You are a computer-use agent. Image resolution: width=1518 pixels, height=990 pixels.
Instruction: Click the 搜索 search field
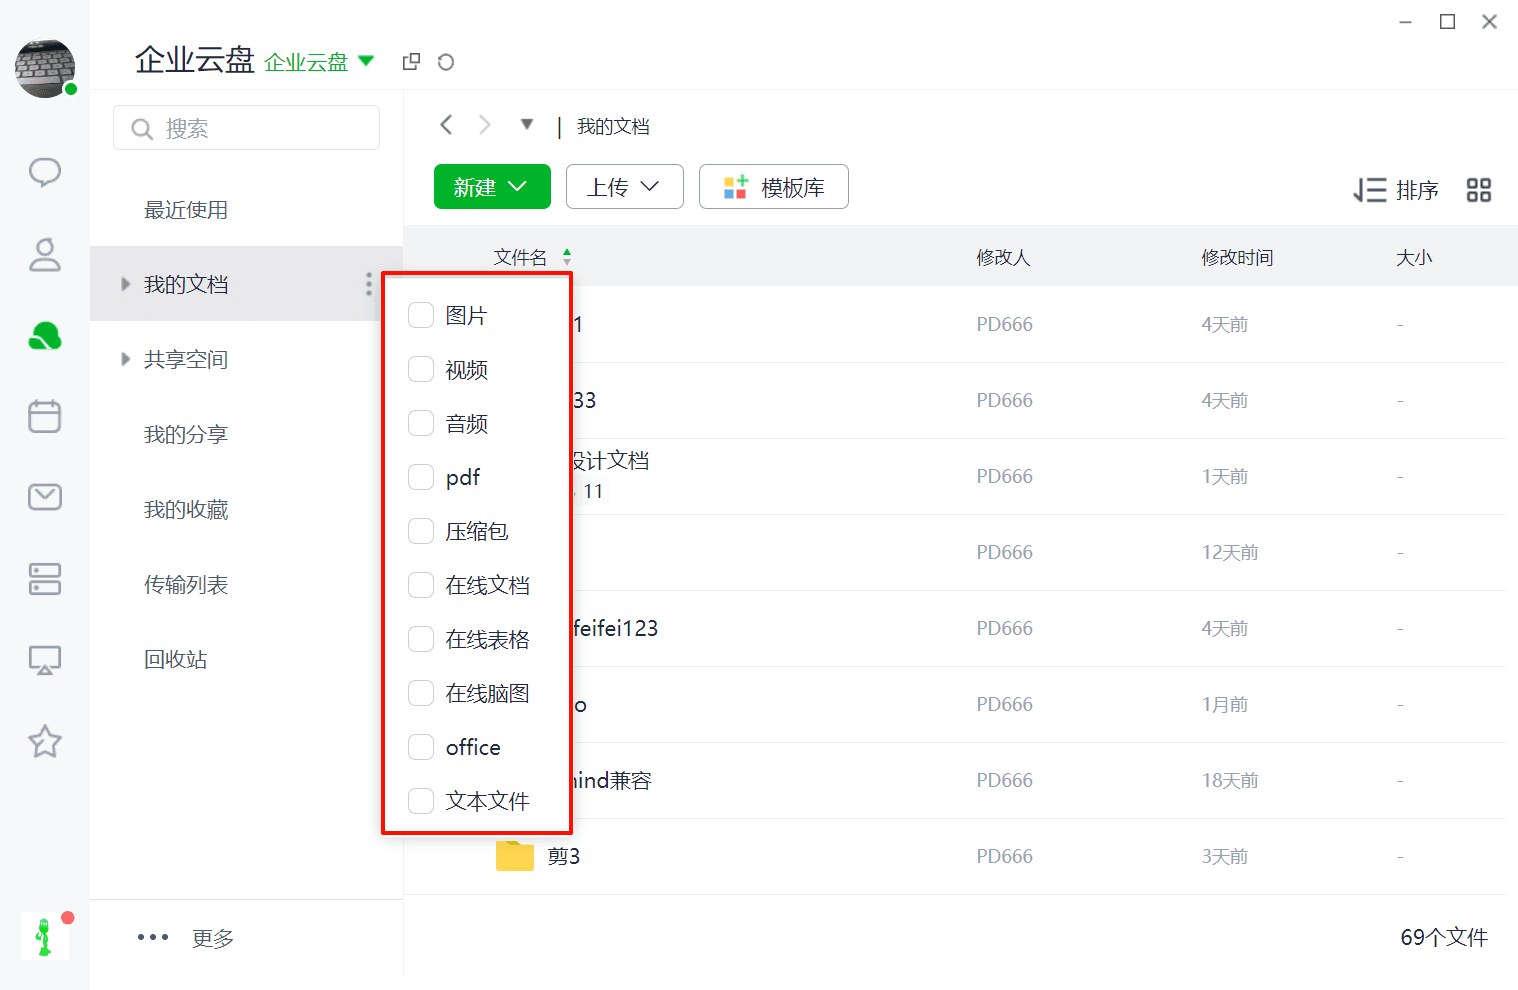pyautogui.click(x=247, y=128)
